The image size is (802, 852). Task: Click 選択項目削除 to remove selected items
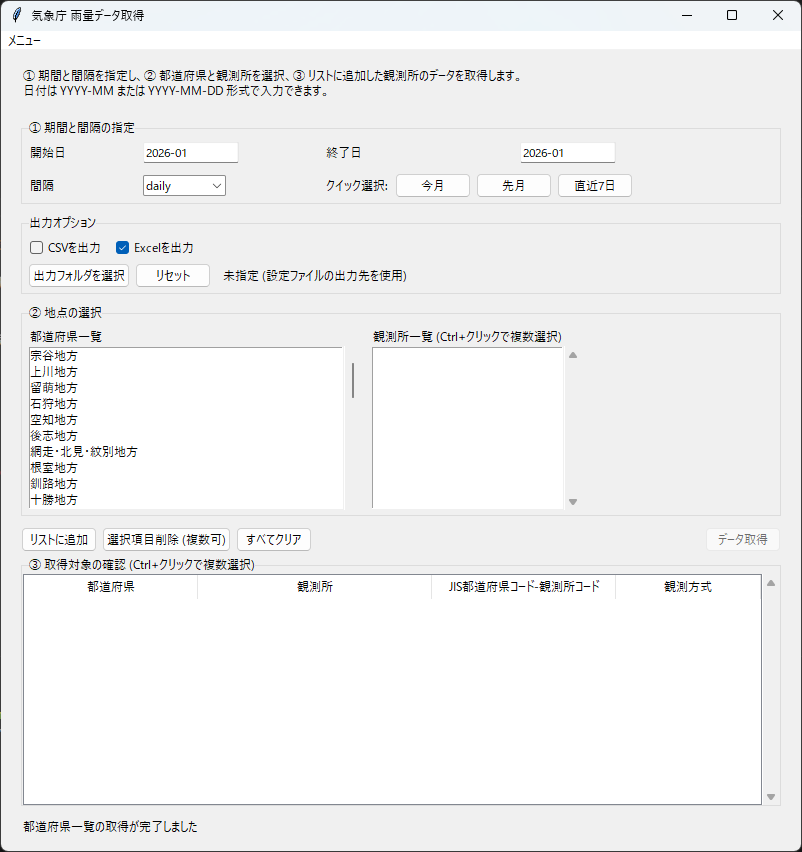coord(166,539)
